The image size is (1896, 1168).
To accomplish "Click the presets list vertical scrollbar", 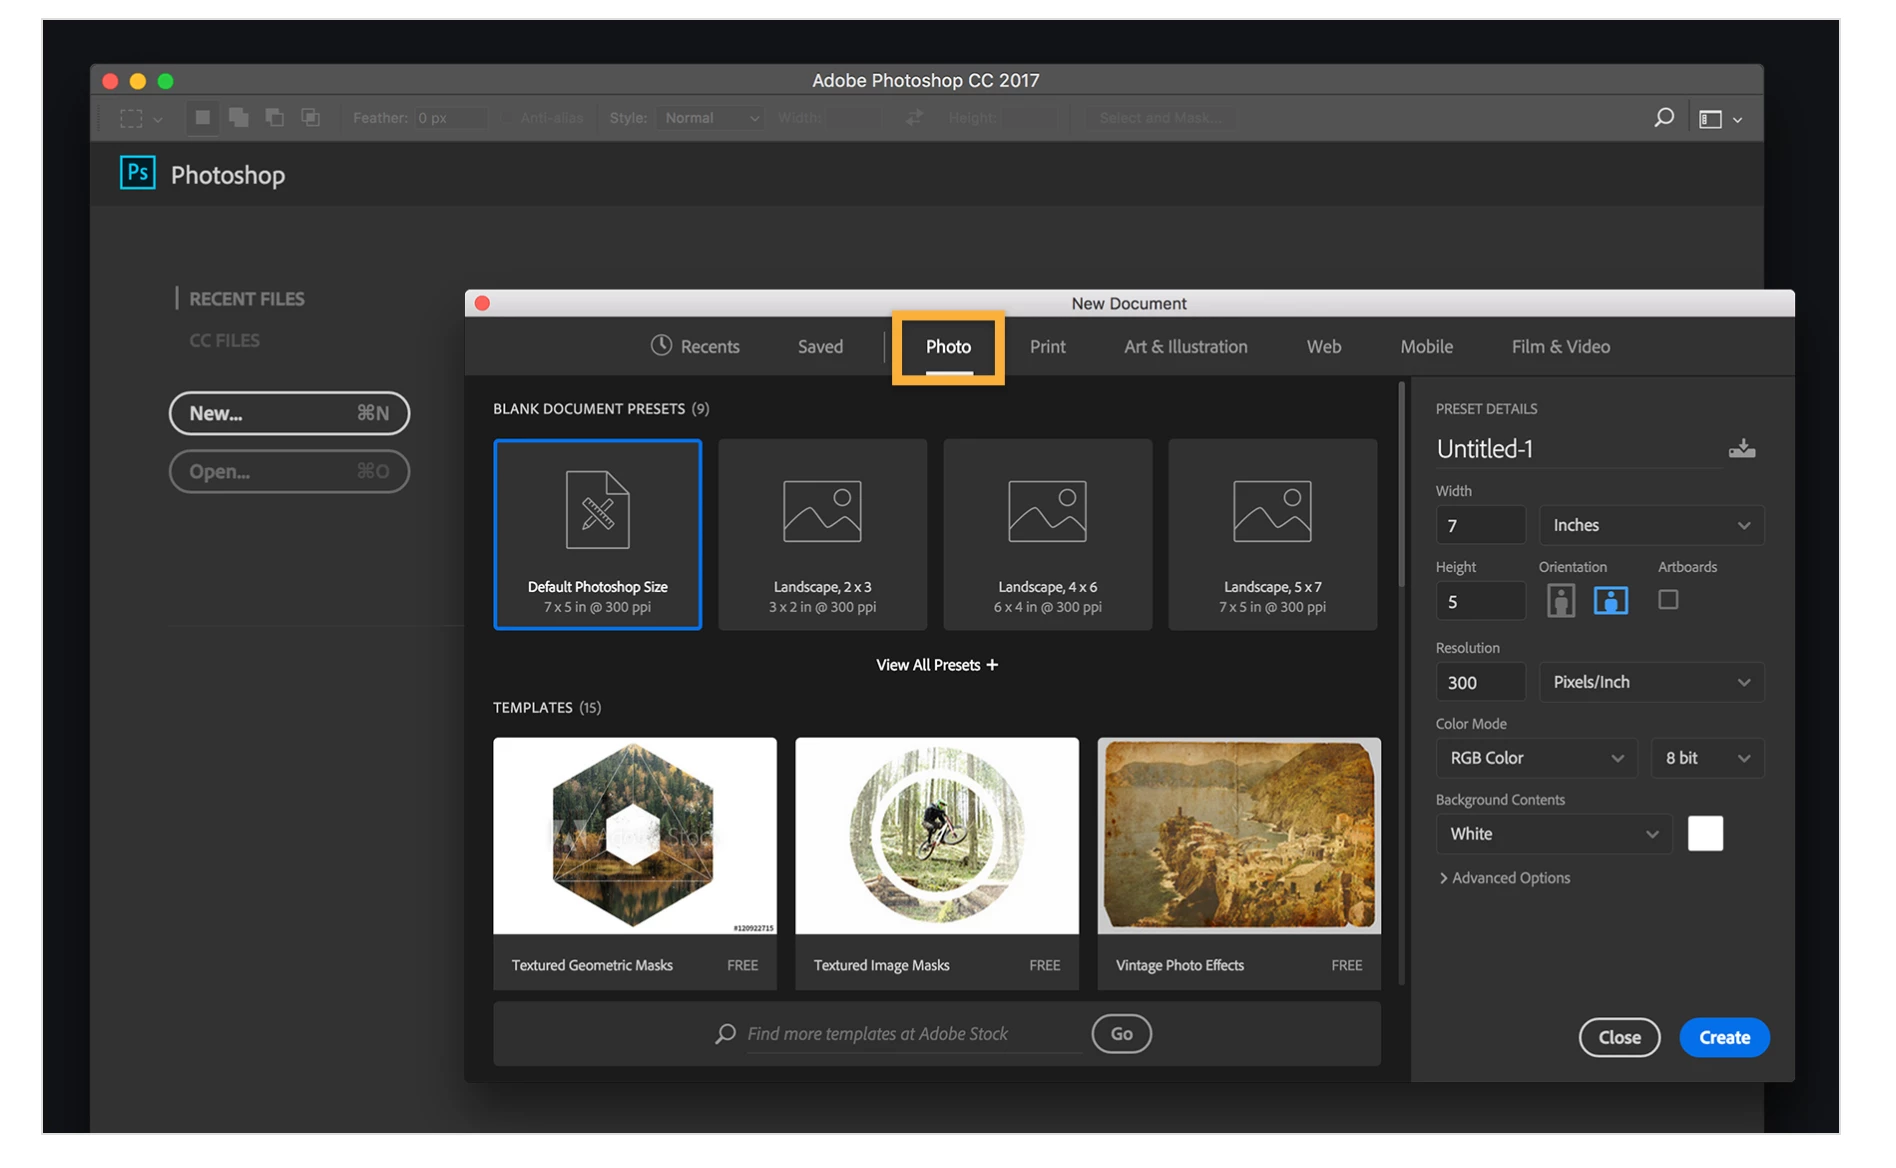I will click(x=1401, y=484).
